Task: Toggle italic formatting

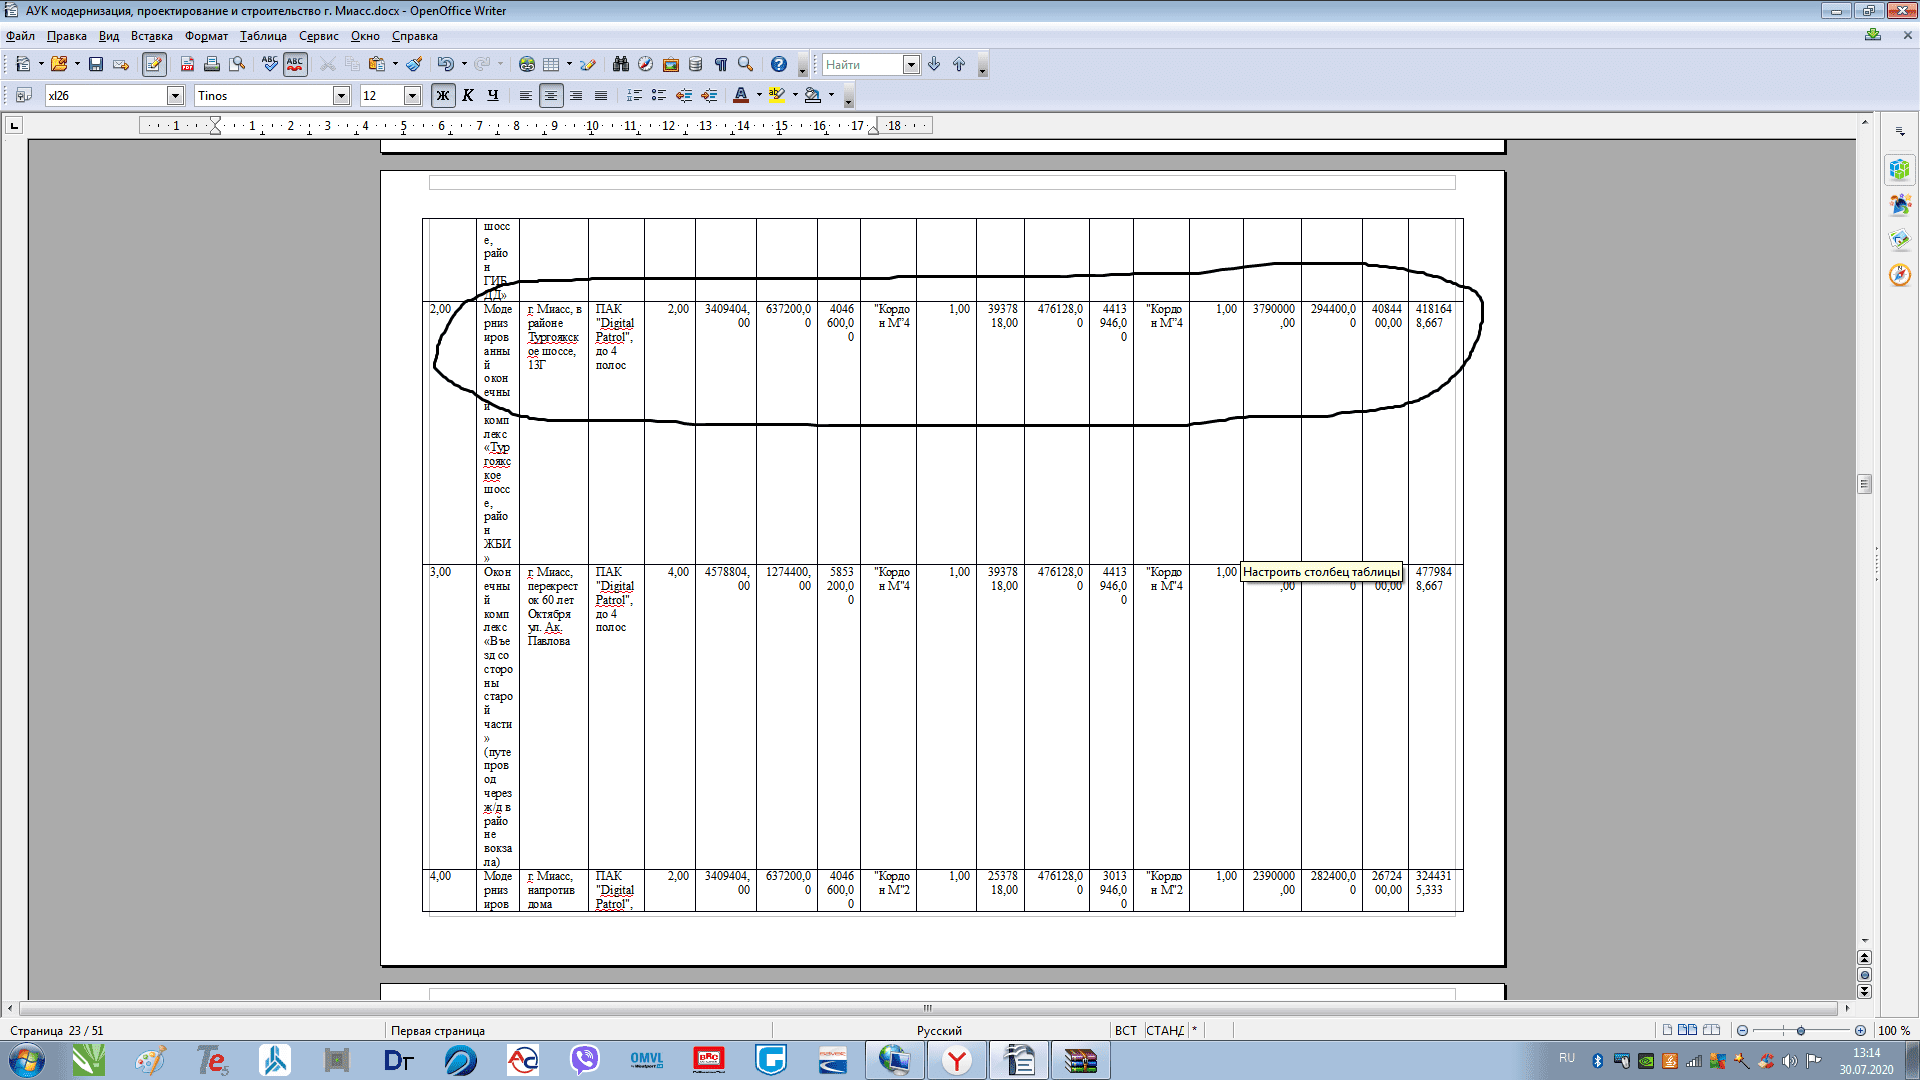Action: (x=468, y=95)
